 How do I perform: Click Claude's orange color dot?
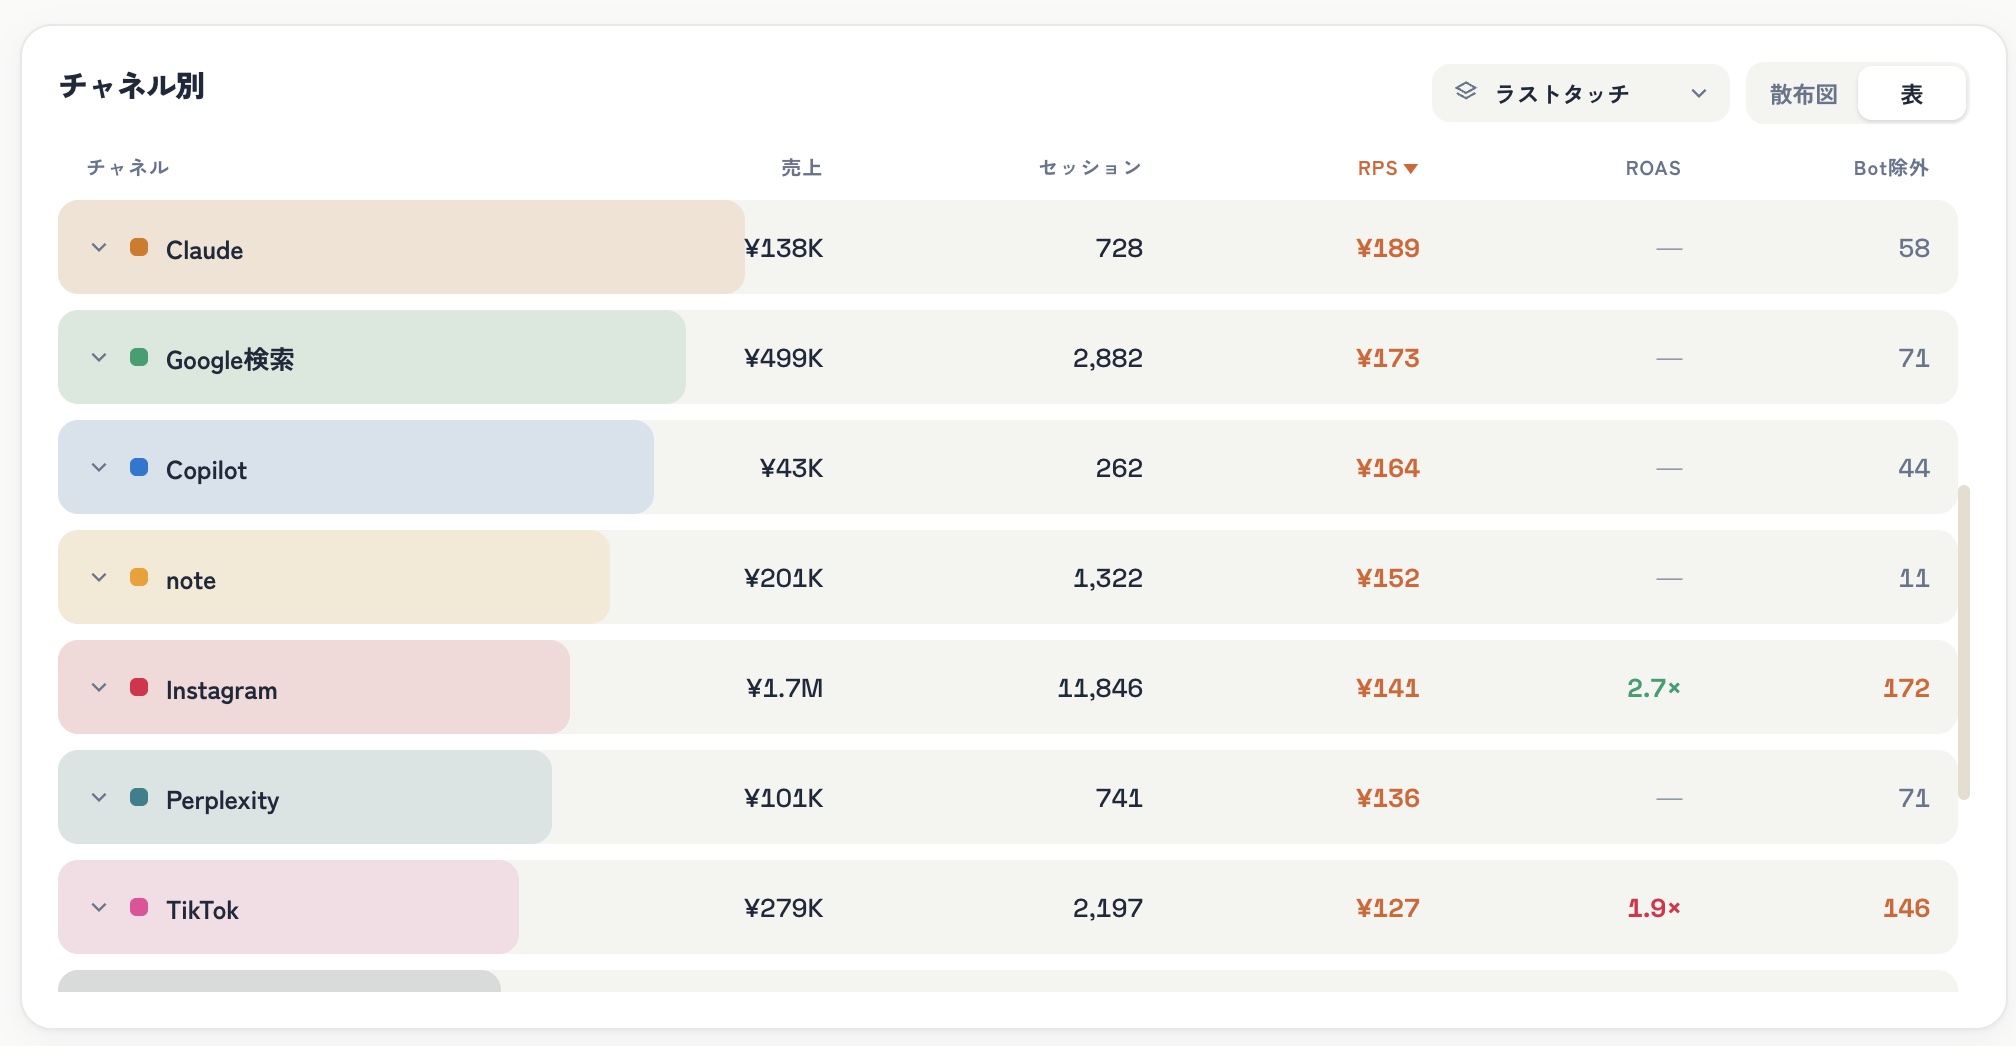139,247
